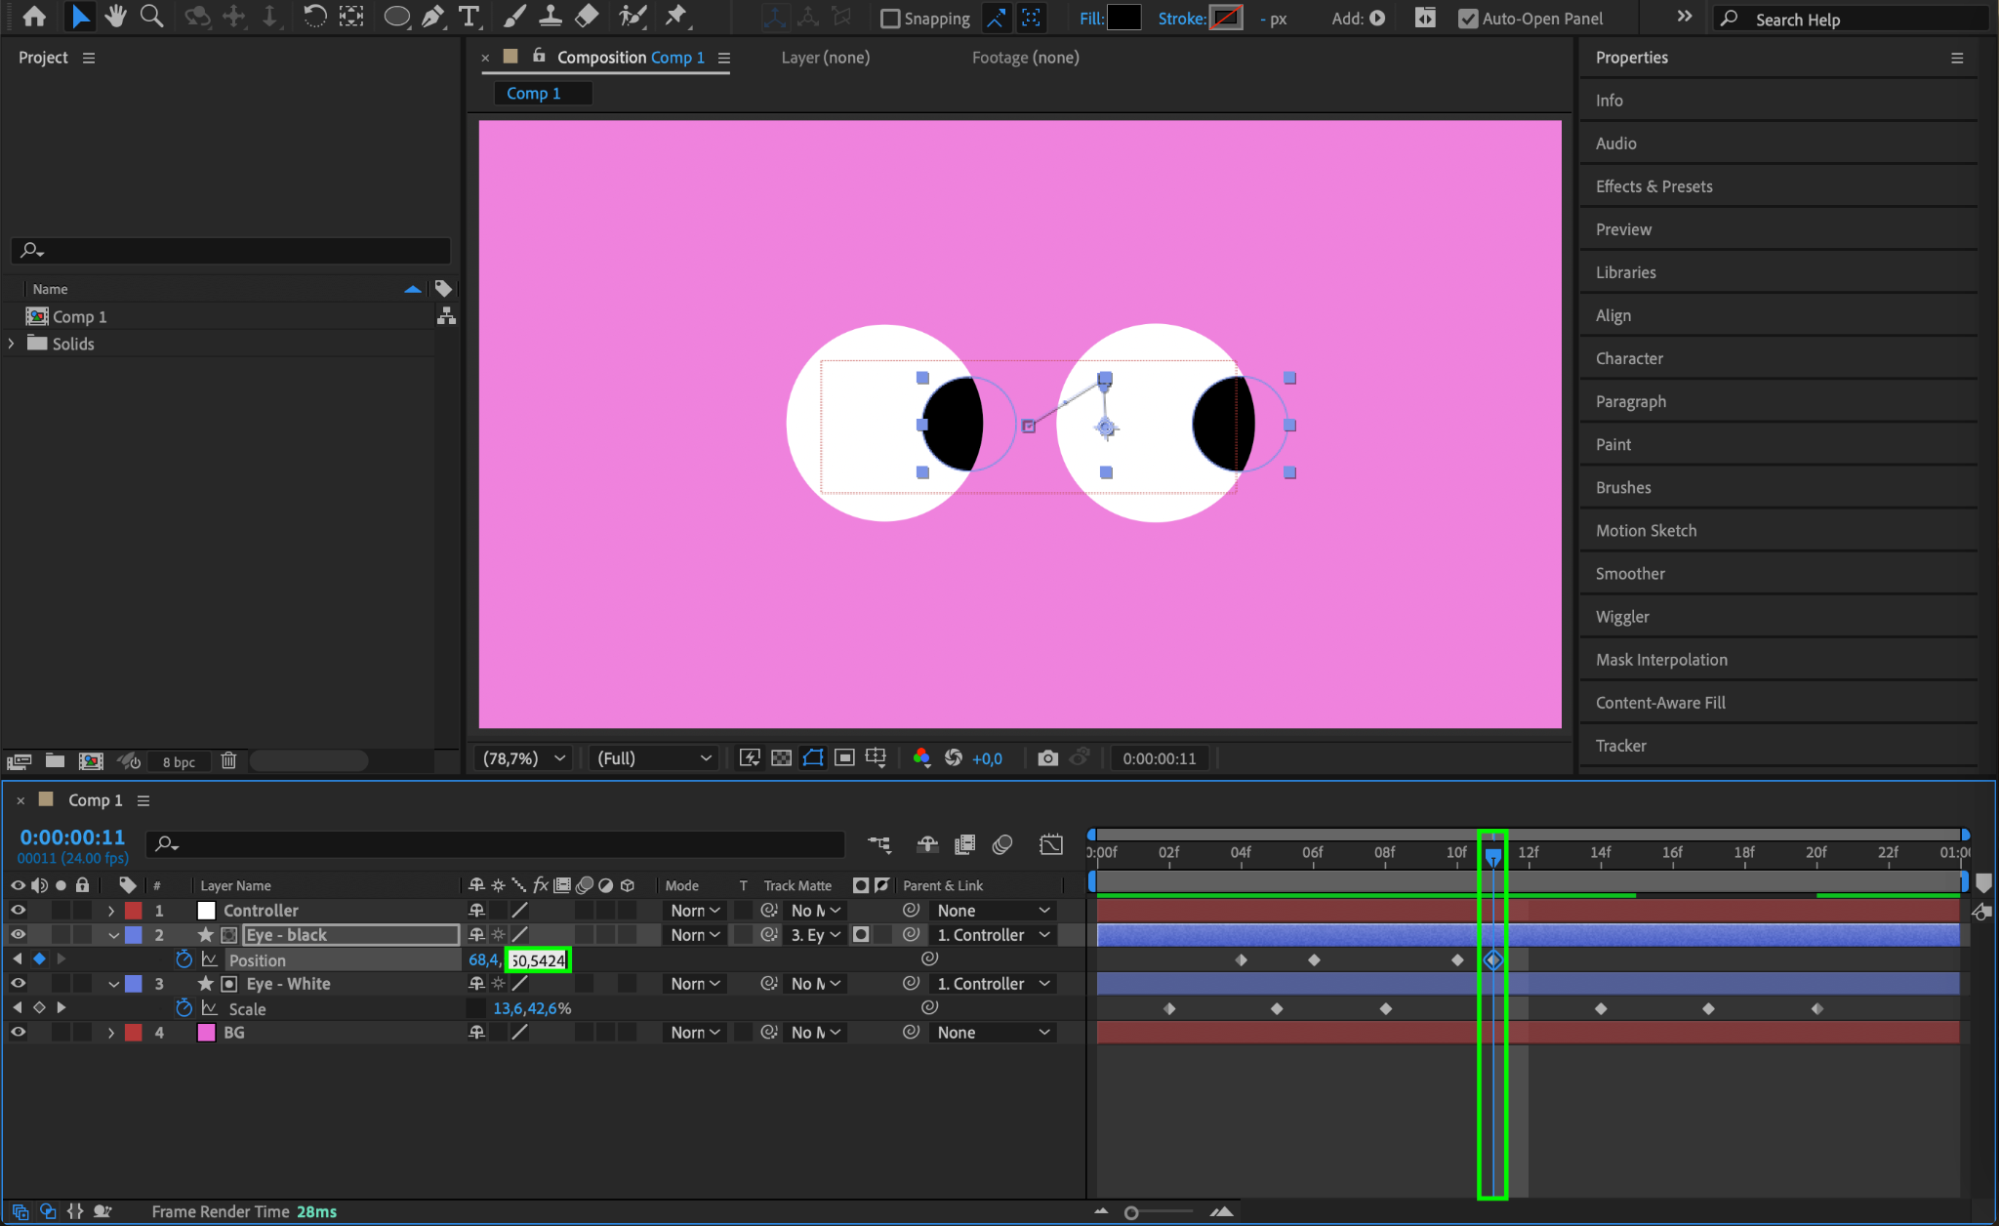Open the Full resolution dropdown

pyautogui.click(x=653, y=758)
